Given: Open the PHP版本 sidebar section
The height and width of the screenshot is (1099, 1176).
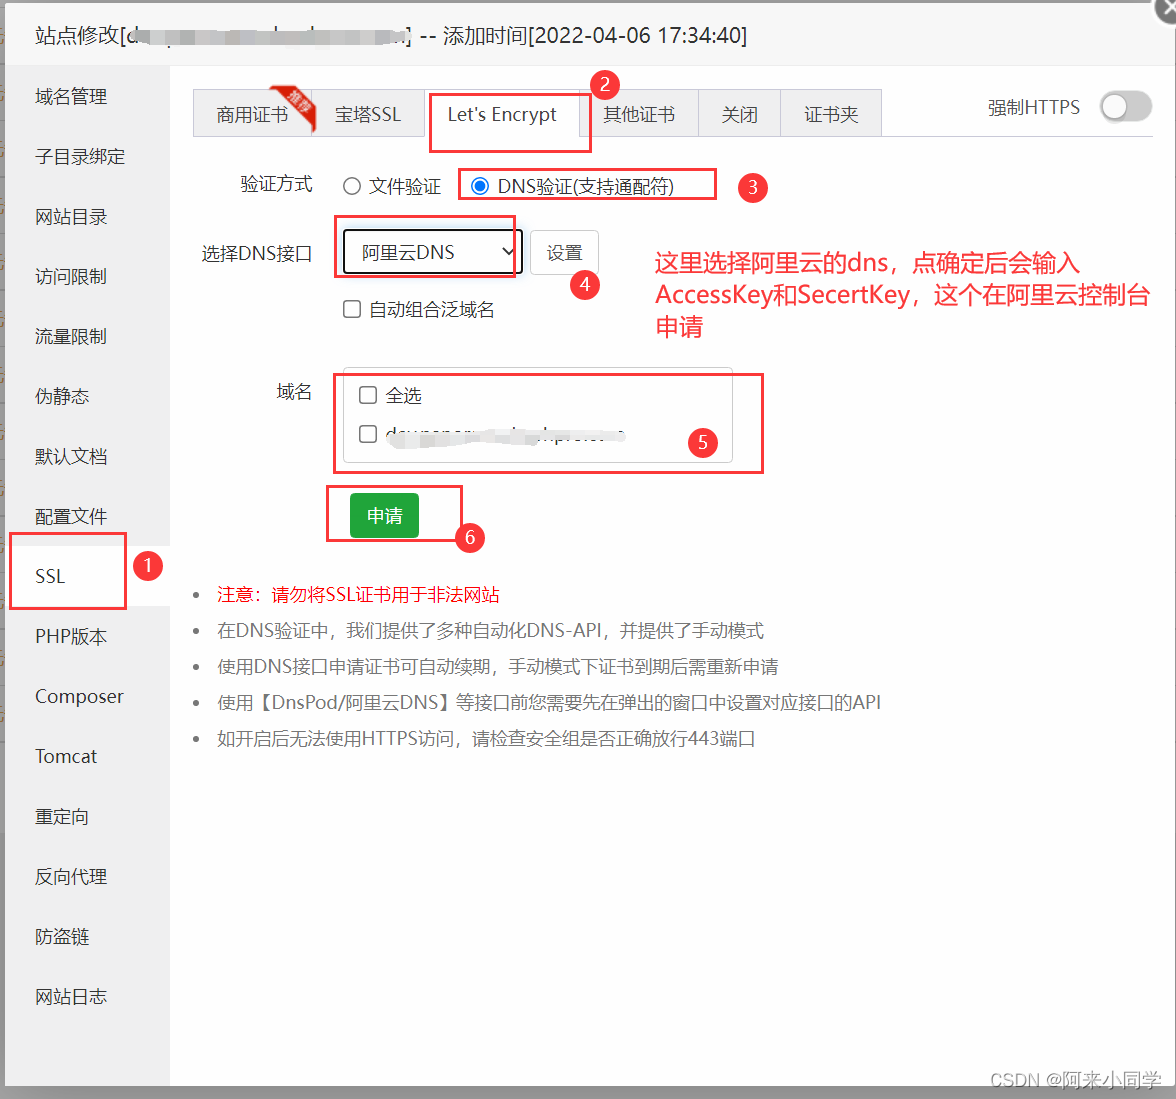Looking at the screenshot, I should tap(71, 636).
